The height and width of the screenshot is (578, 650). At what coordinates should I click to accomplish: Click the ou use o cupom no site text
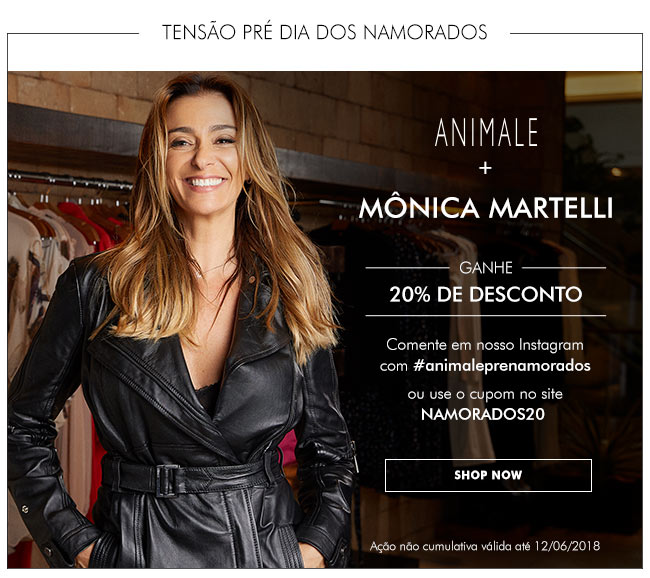click(x=485, y=394)
